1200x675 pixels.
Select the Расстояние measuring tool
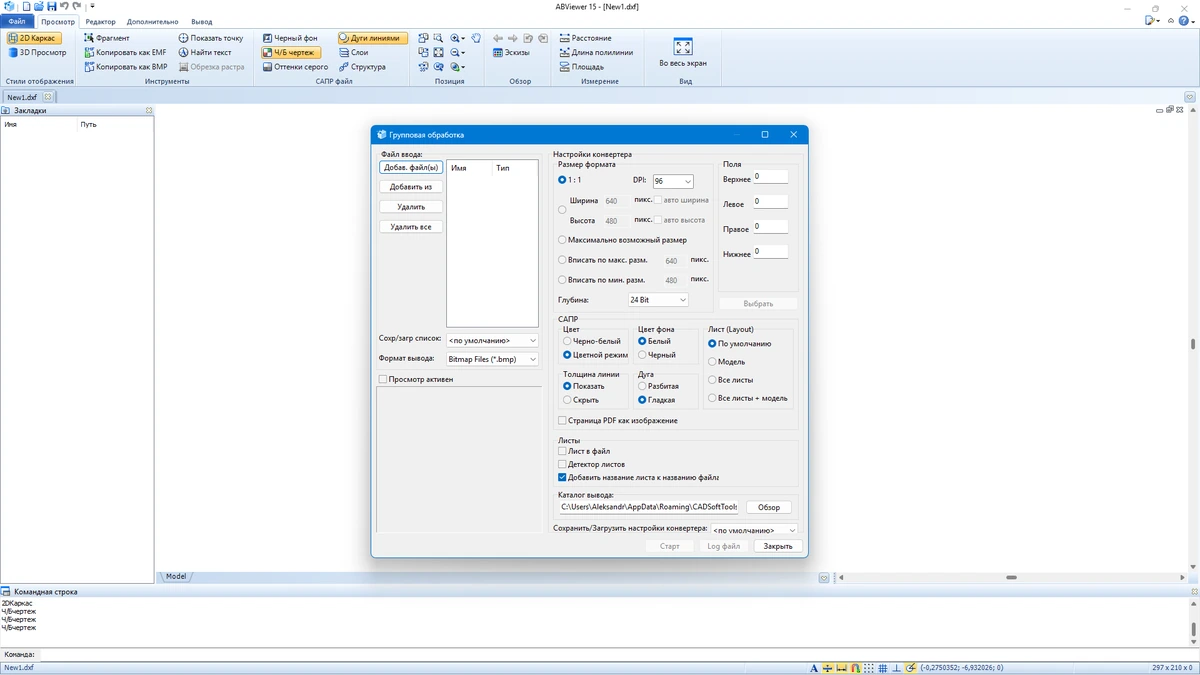[585, 38]
